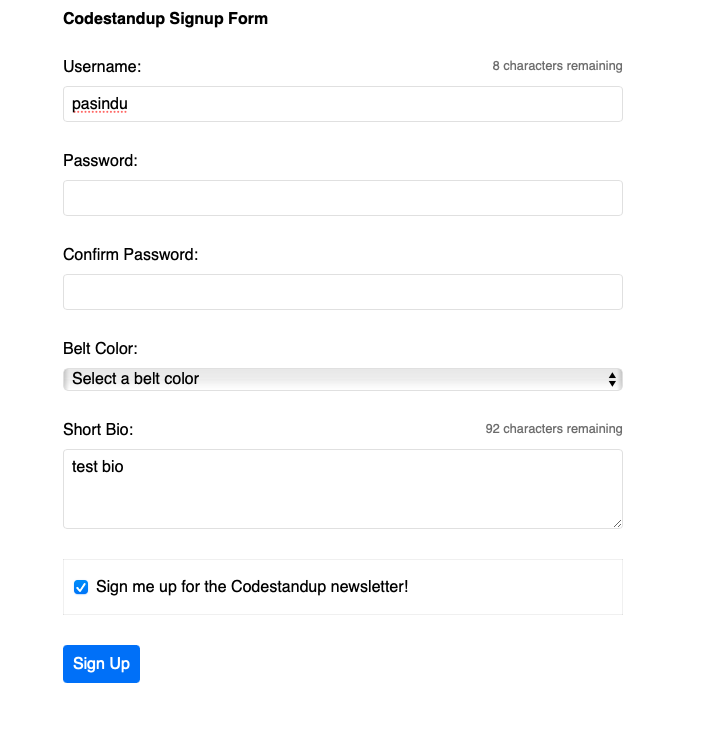Click the Username input field

[x=342, y=104]
